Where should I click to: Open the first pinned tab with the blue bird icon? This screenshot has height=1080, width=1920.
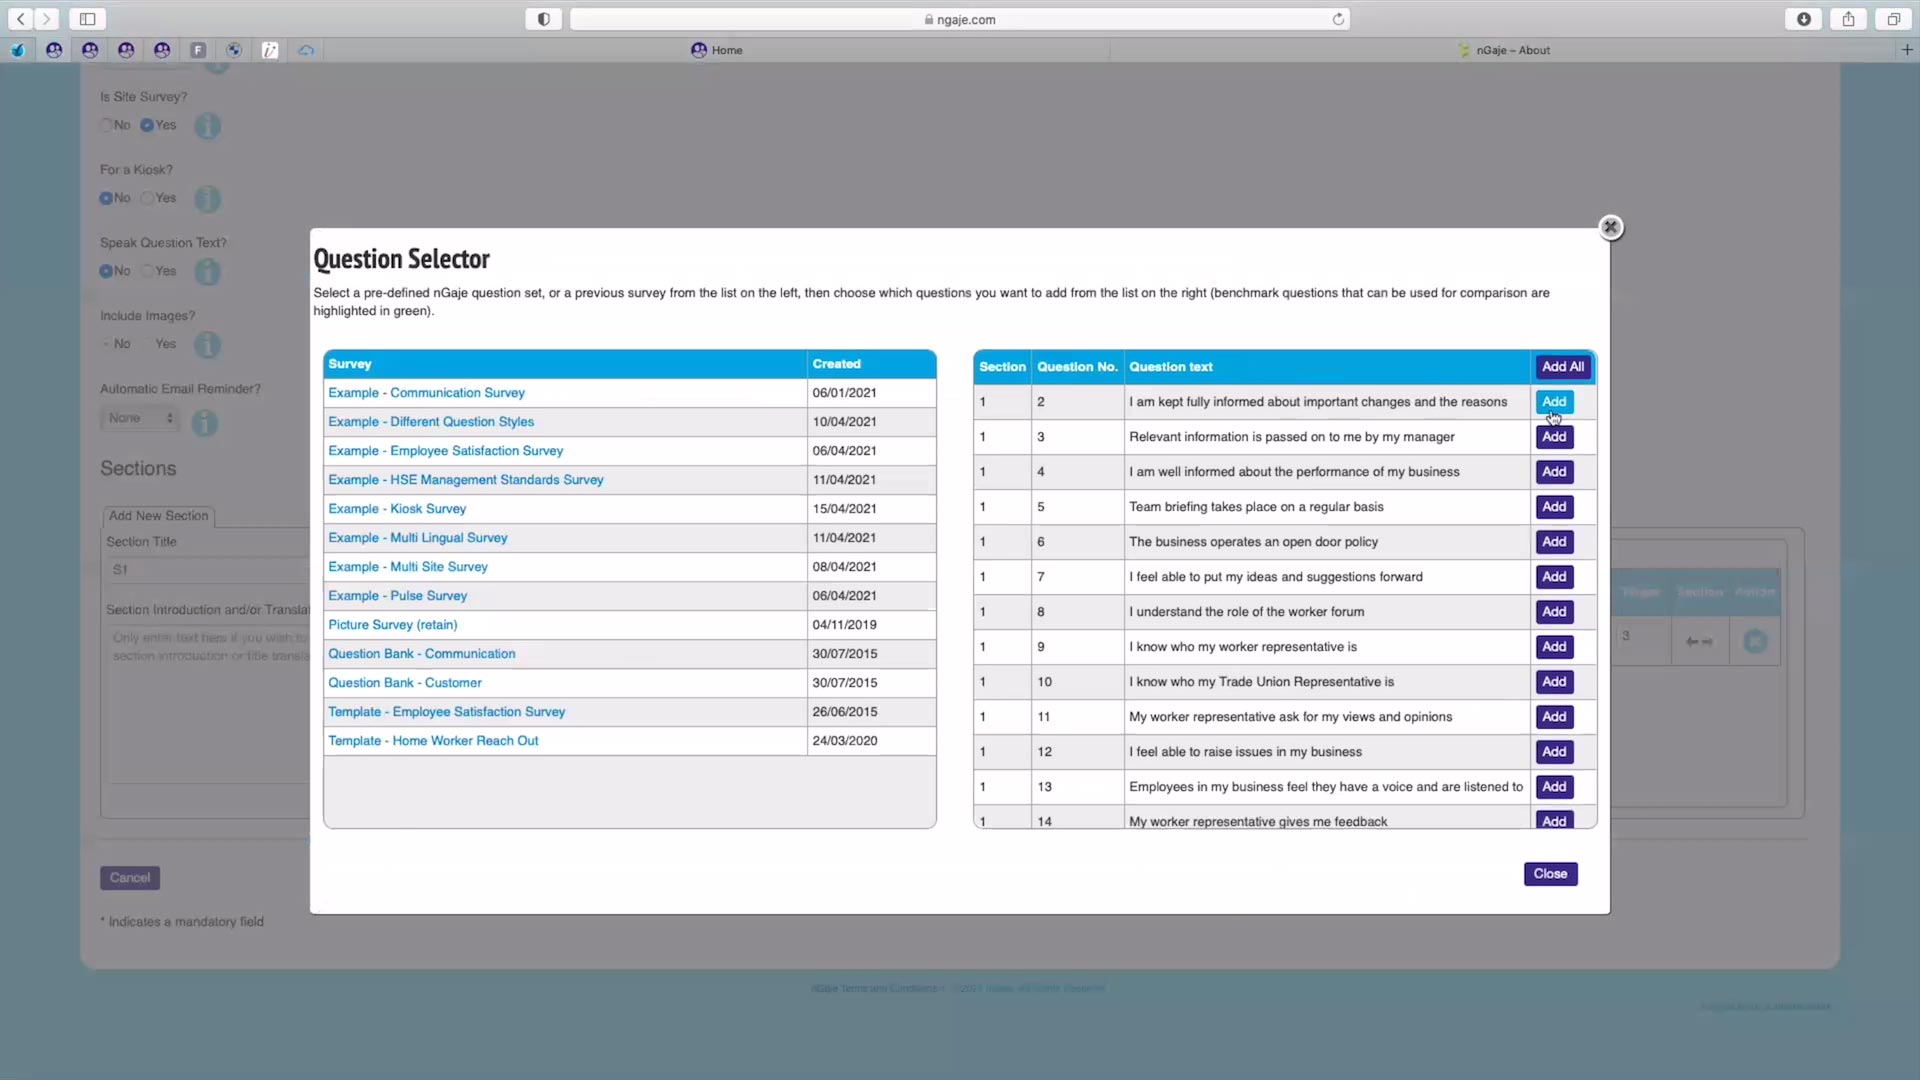18,50
